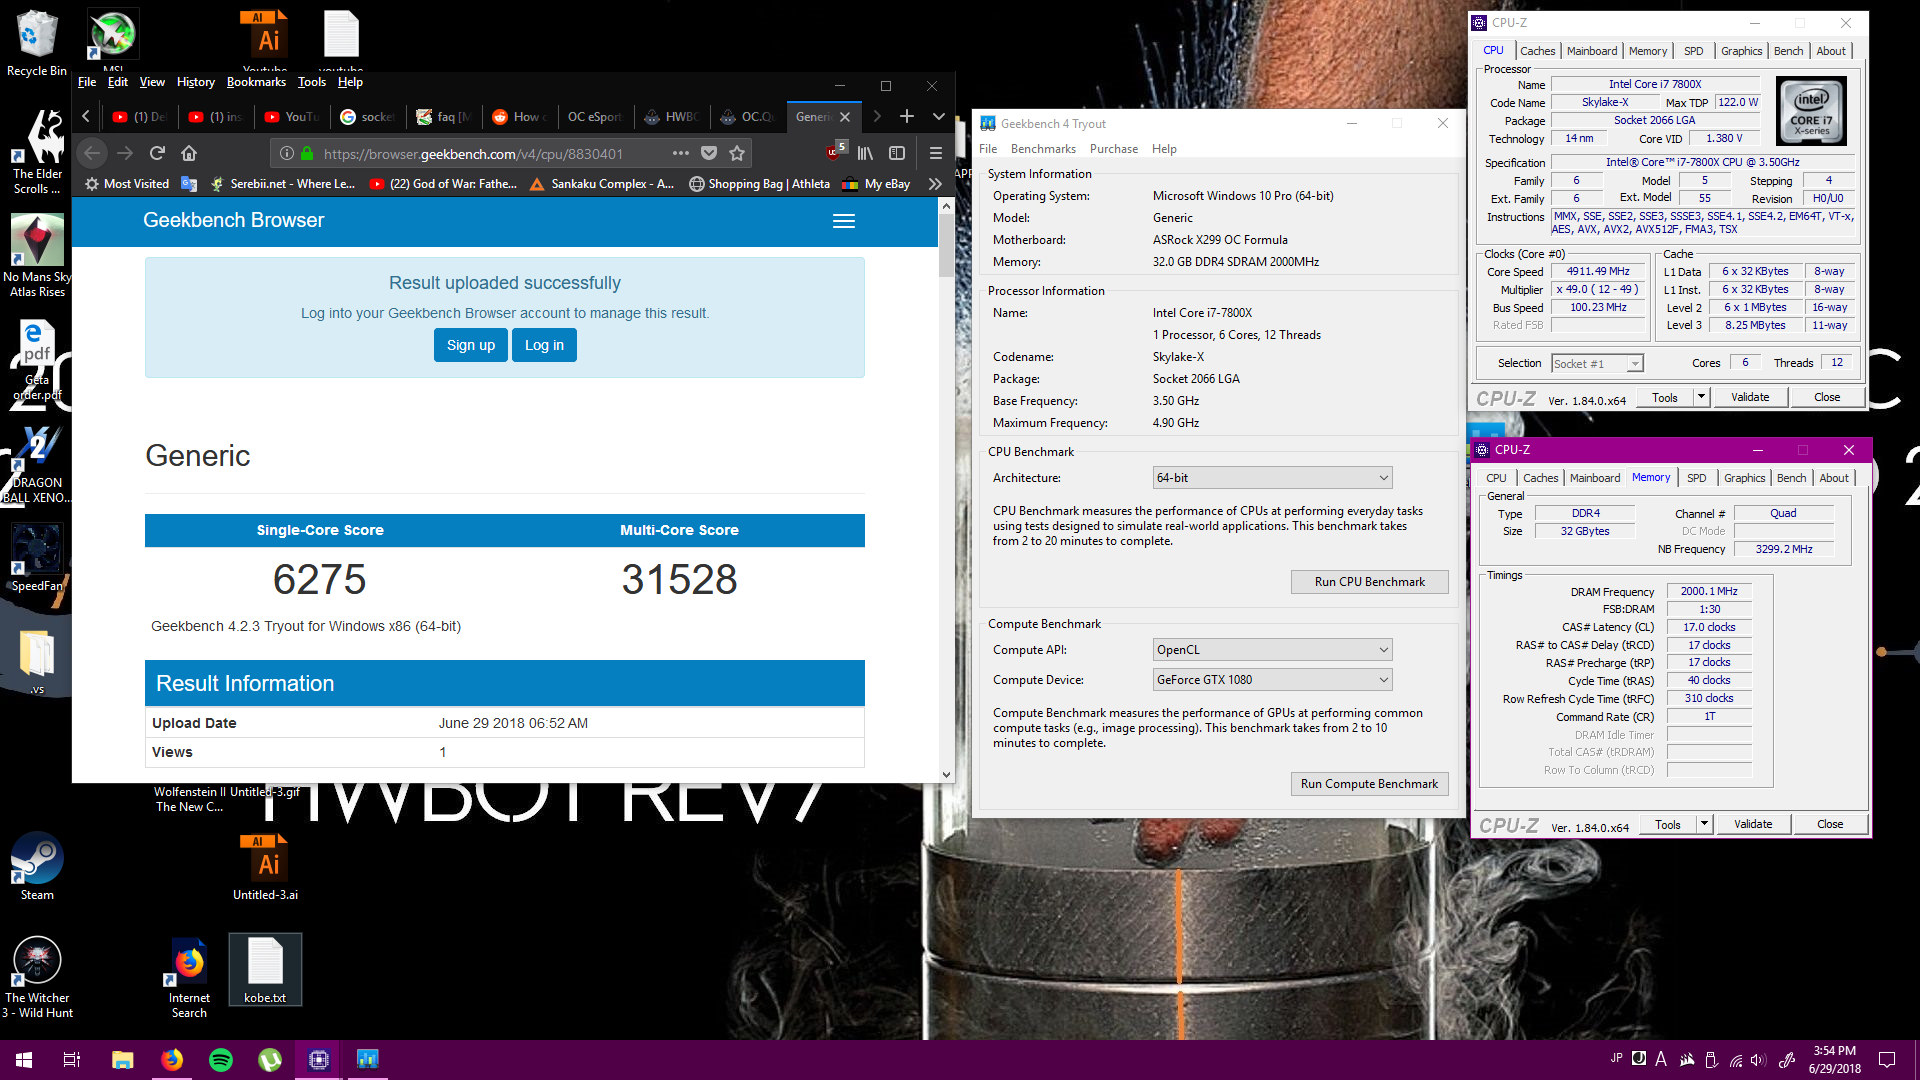
Task: Open Task View on taskbar
Action: pos(72,1060)
